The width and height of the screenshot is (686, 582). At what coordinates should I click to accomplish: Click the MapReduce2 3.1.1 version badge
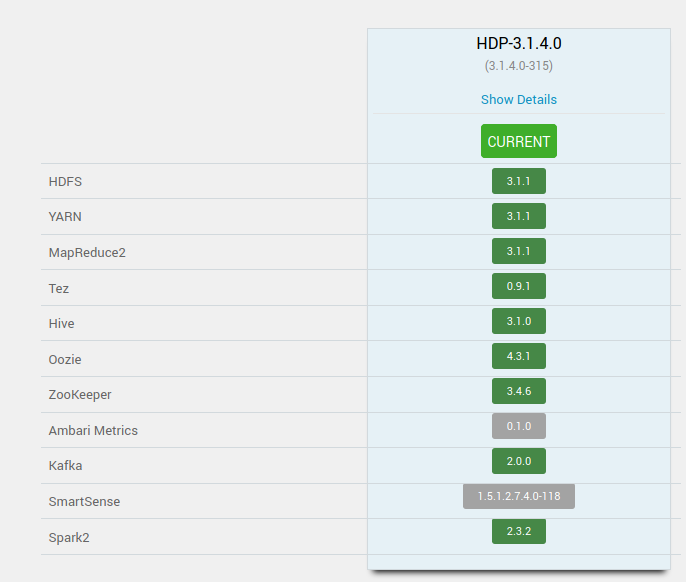(x=519, y=251)
